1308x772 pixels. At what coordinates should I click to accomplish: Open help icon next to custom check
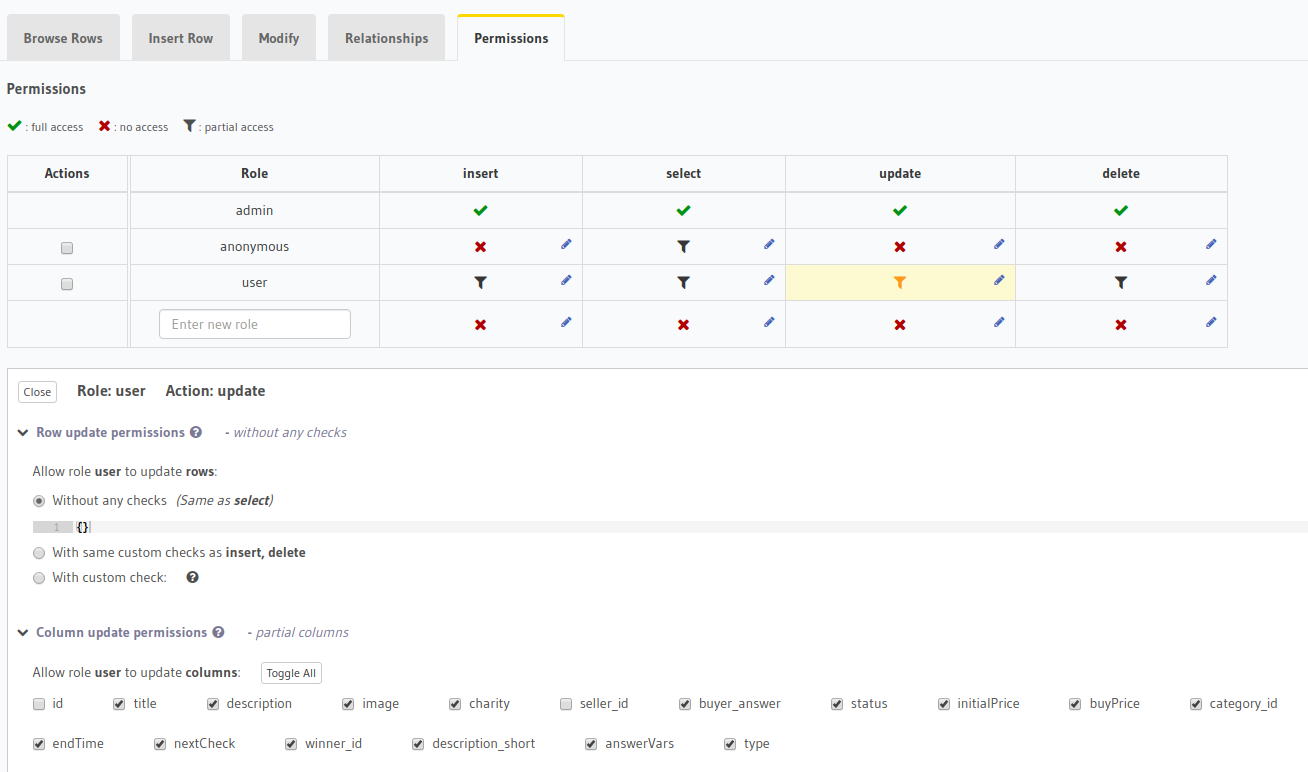click(x=193, y=577)
